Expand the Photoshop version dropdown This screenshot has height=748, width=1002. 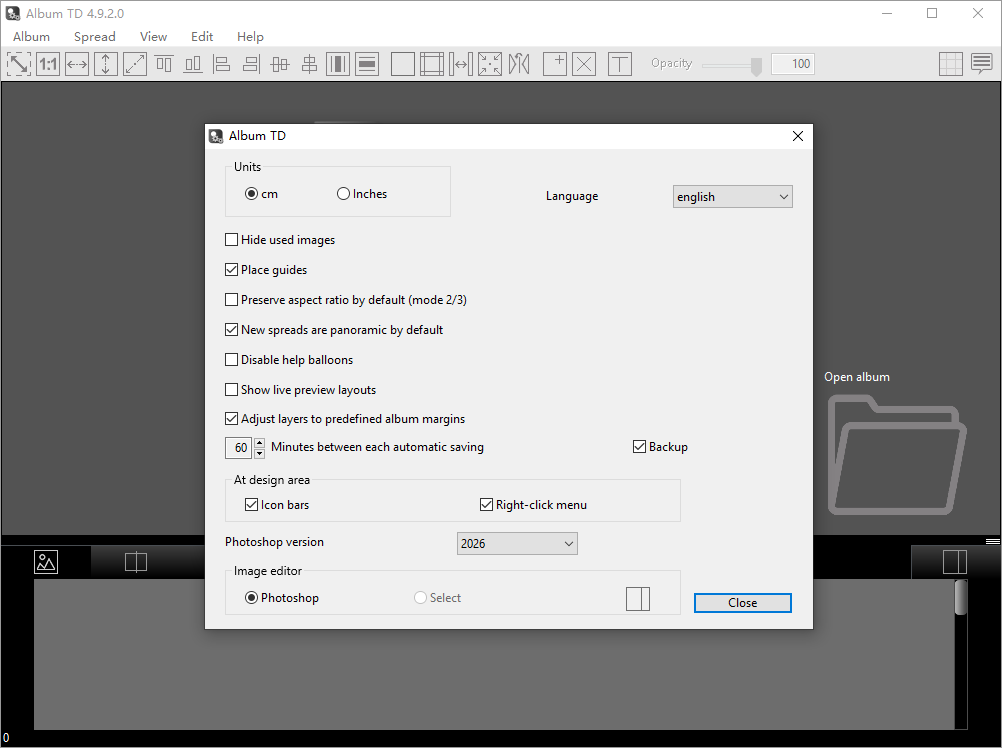[517, 544]
